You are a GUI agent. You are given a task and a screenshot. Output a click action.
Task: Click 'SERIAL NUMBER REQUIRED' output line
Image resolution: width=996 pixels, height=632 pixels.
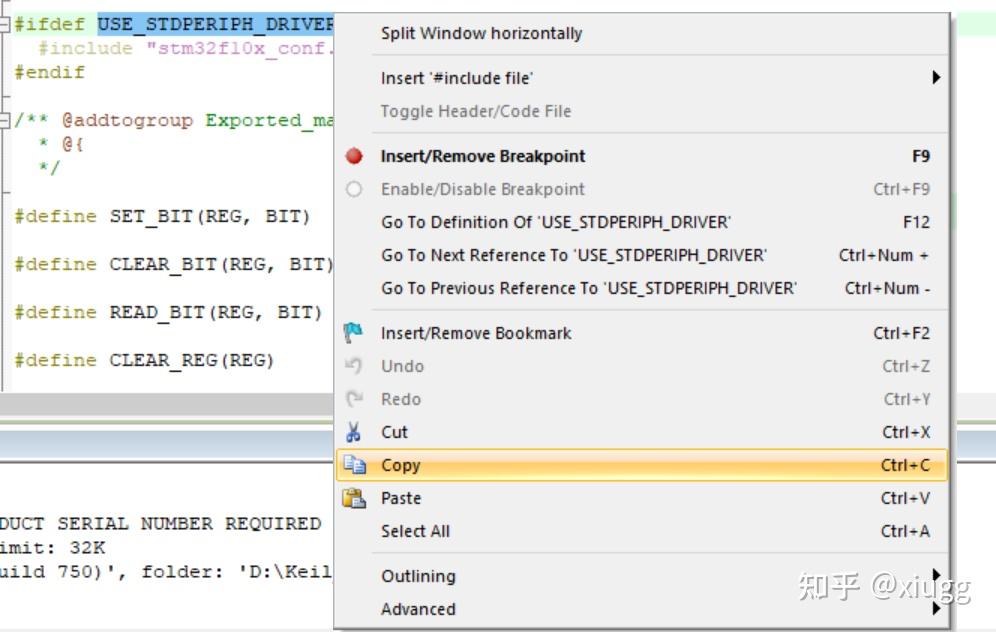point(161,524)
